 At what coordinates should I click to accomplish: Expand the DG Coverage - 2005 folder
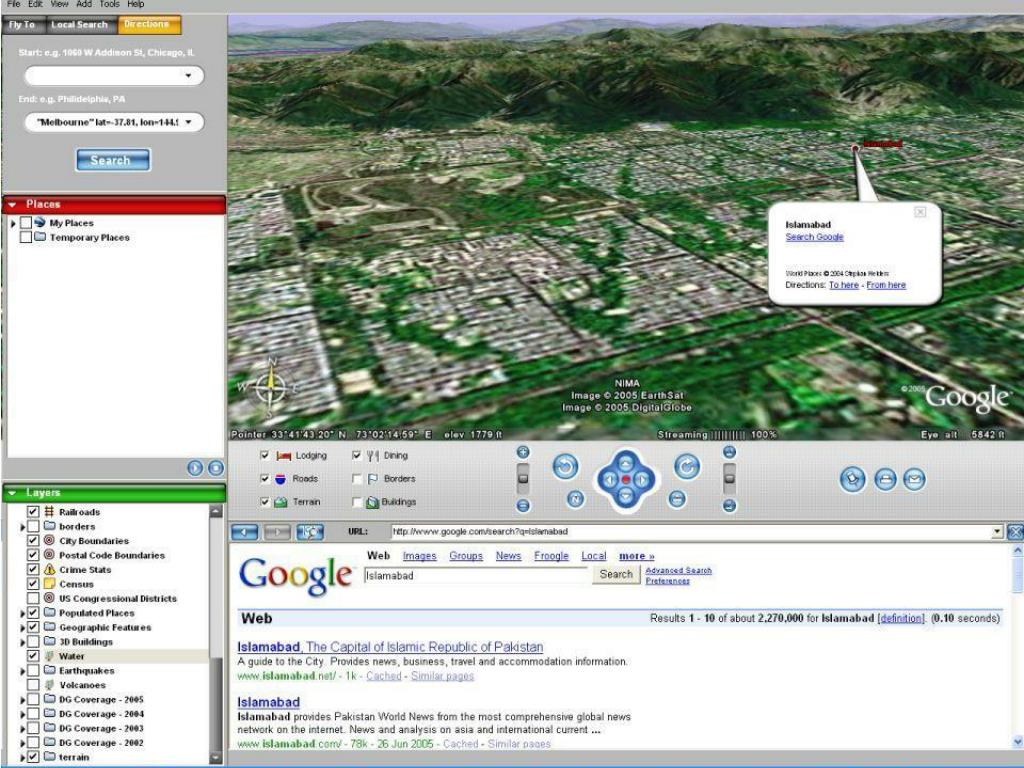coord(23,699)
